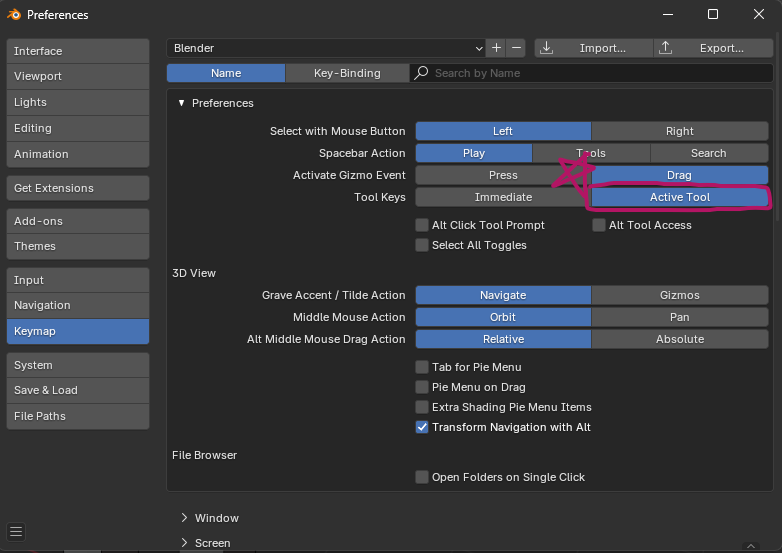Set Activate Gizmo Event to Drag

[680, 175]
